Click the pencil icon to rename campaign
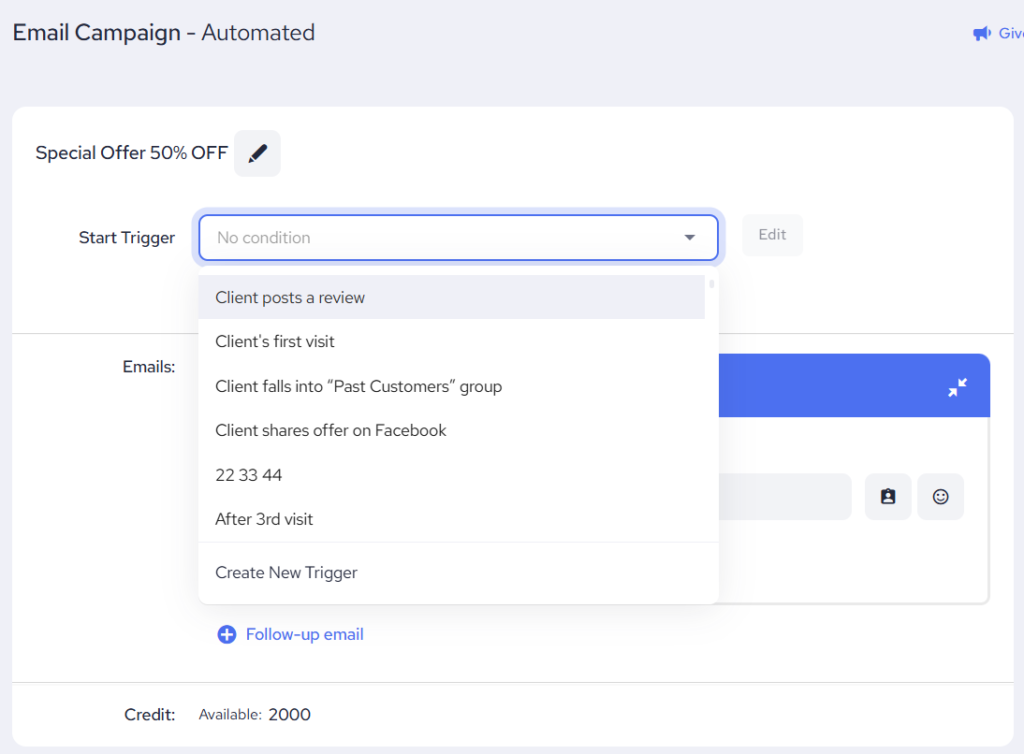This screenshot has height=754, width=1024. 257,154
